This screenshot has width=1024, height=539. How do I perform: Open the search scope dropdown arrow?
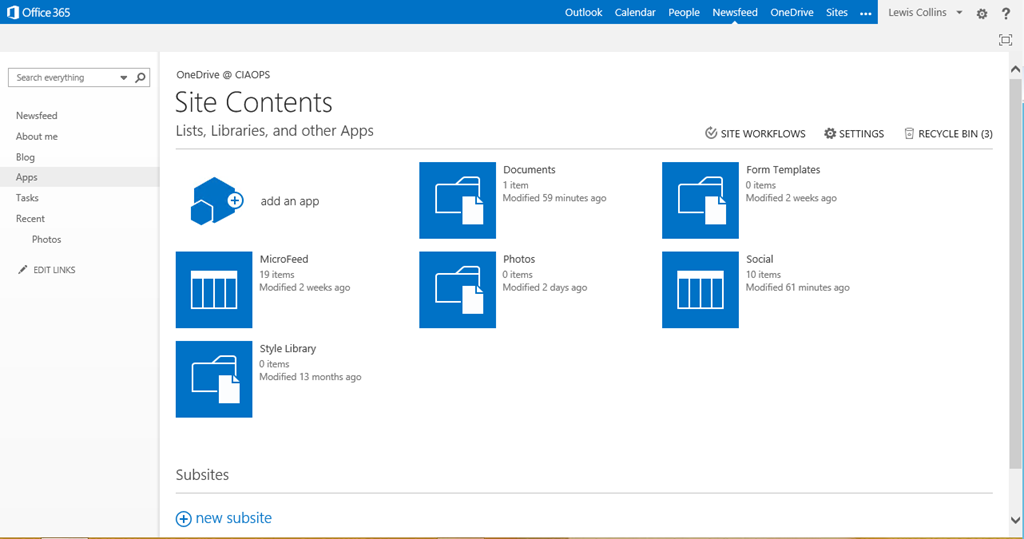(124, 78)
